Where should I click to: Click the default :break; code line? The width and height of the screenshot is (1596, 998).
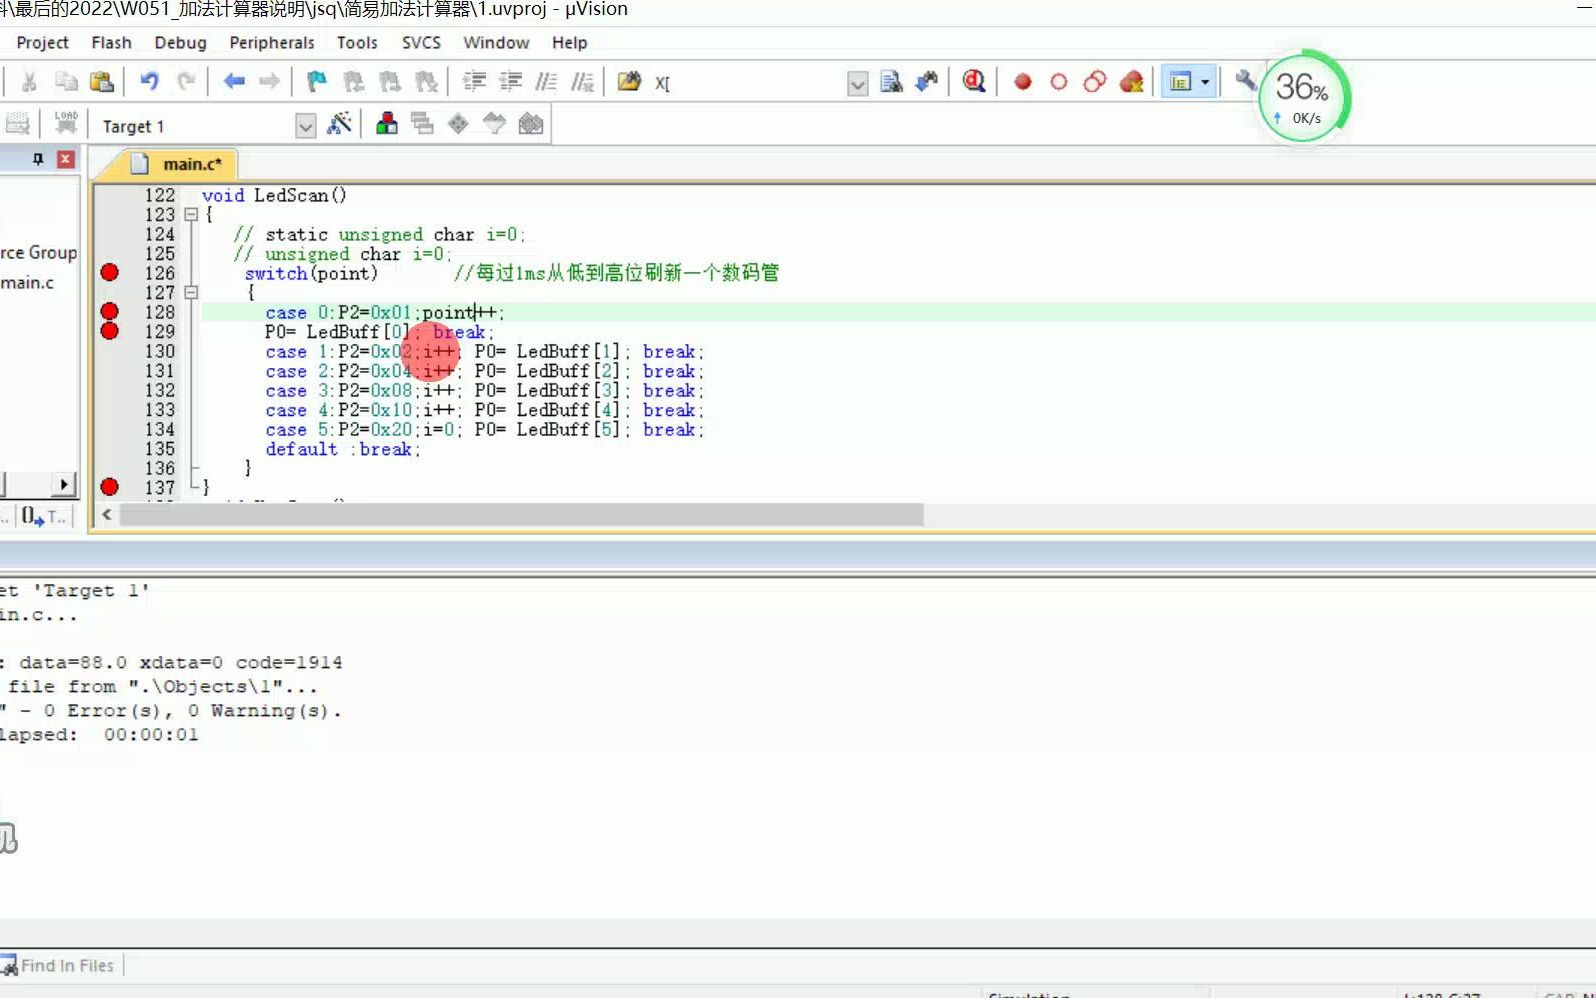tap(343, 449)
